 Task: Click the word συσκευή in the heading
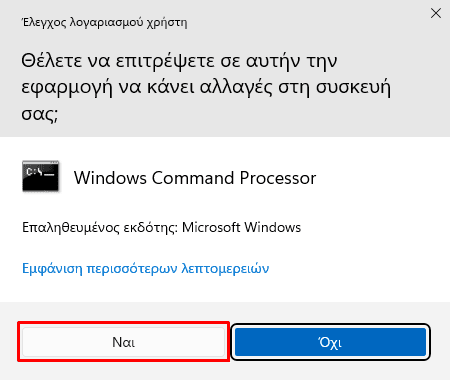[353, 88]
